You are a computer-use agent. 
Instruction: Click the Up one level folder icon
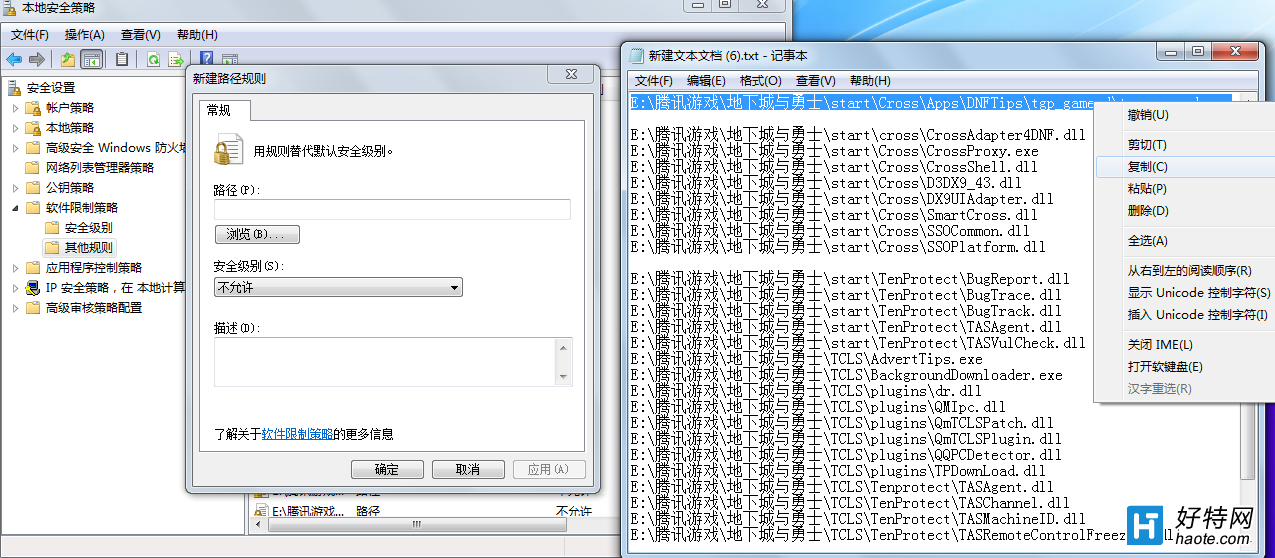click(68, 59)
